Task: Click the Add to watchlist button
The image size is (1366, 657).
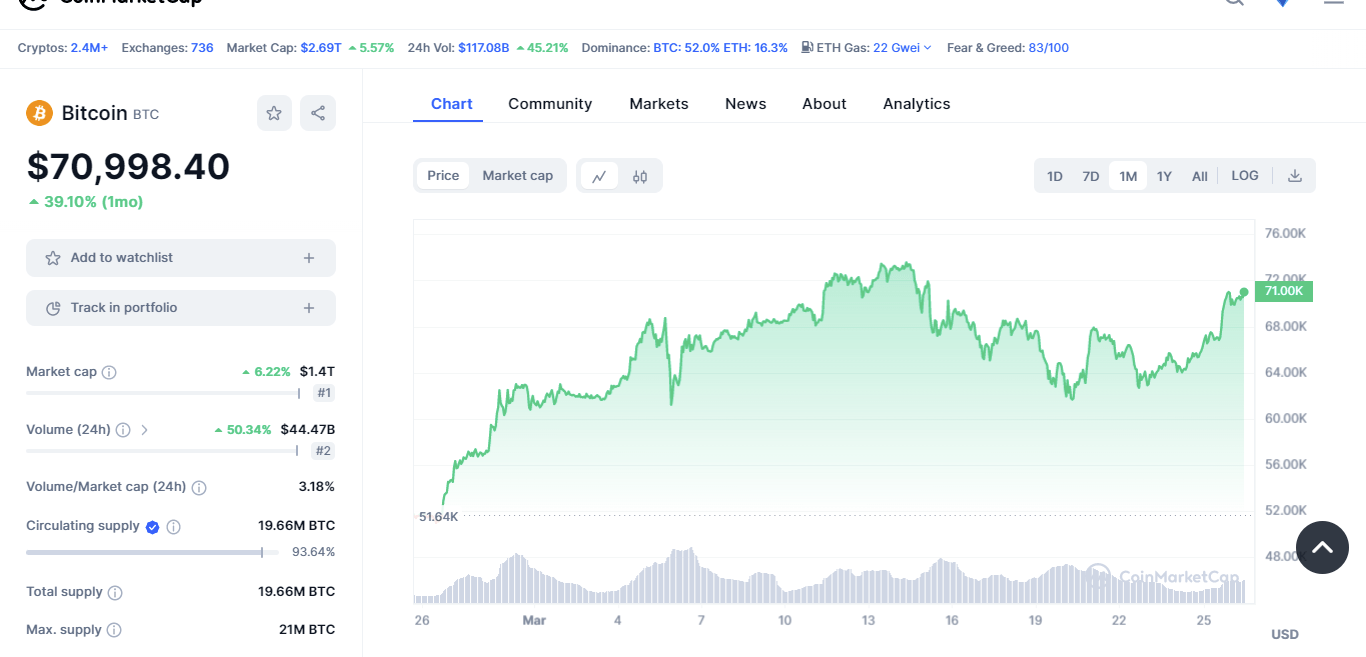Action: pos(181,258)
